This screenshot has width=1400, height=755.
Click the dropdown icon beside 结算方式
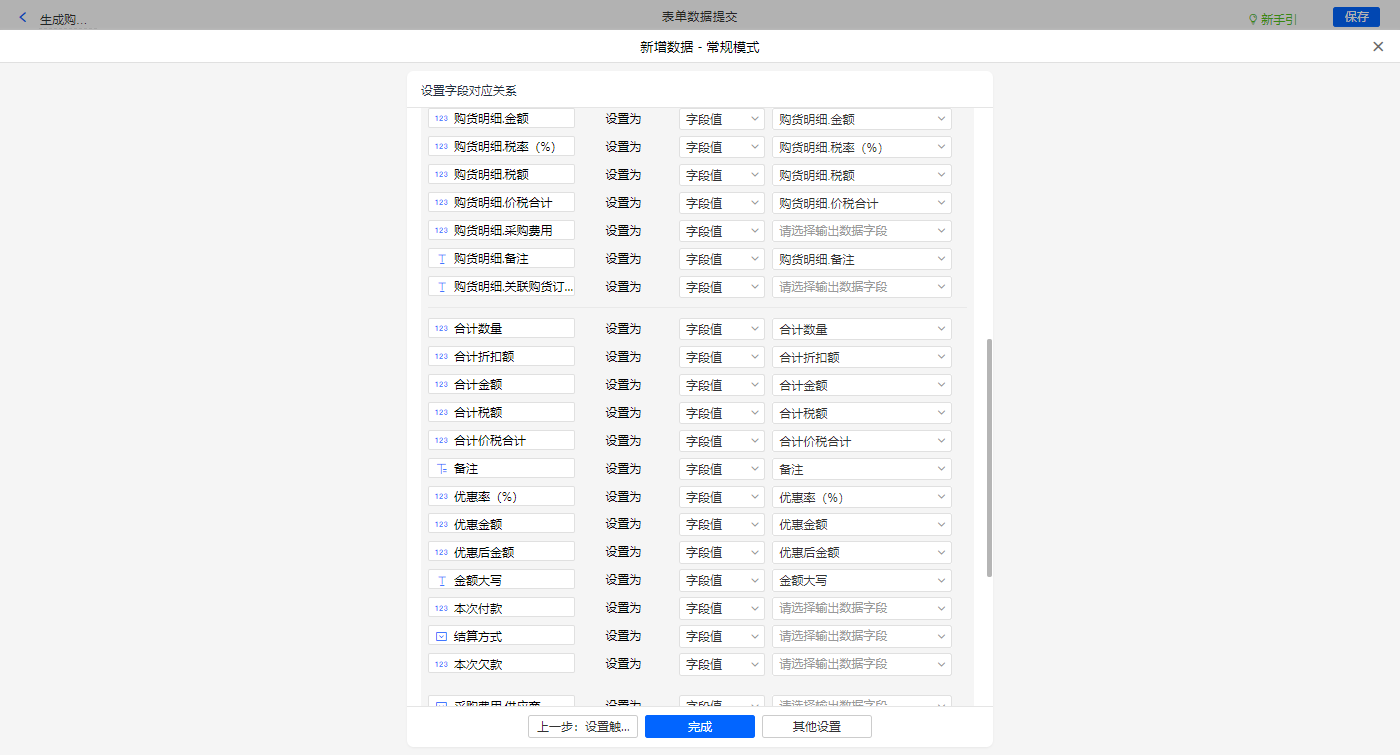(x=441, y=636)
